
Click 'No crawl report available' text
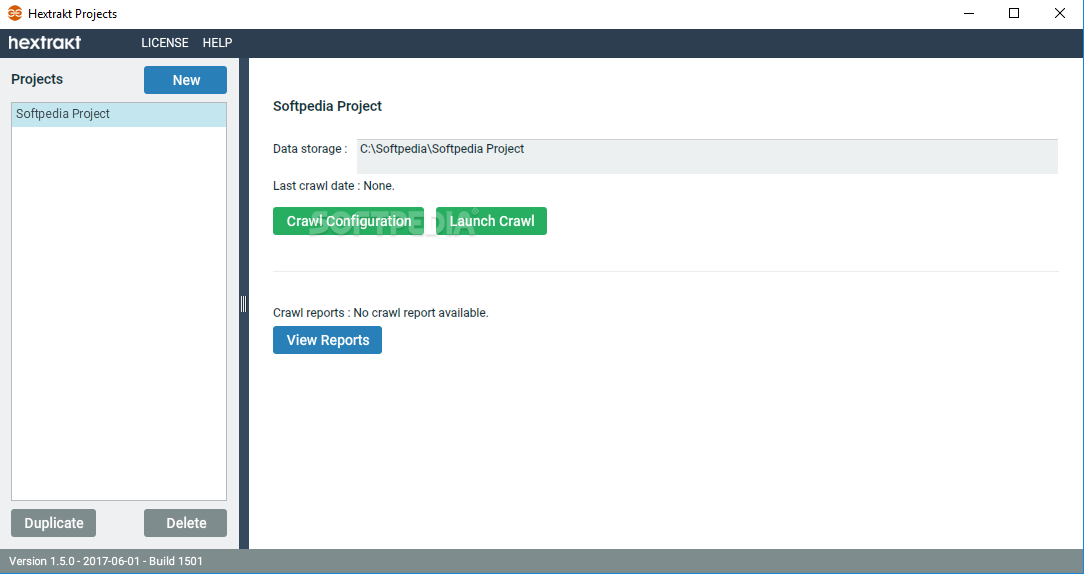point(421,313)
